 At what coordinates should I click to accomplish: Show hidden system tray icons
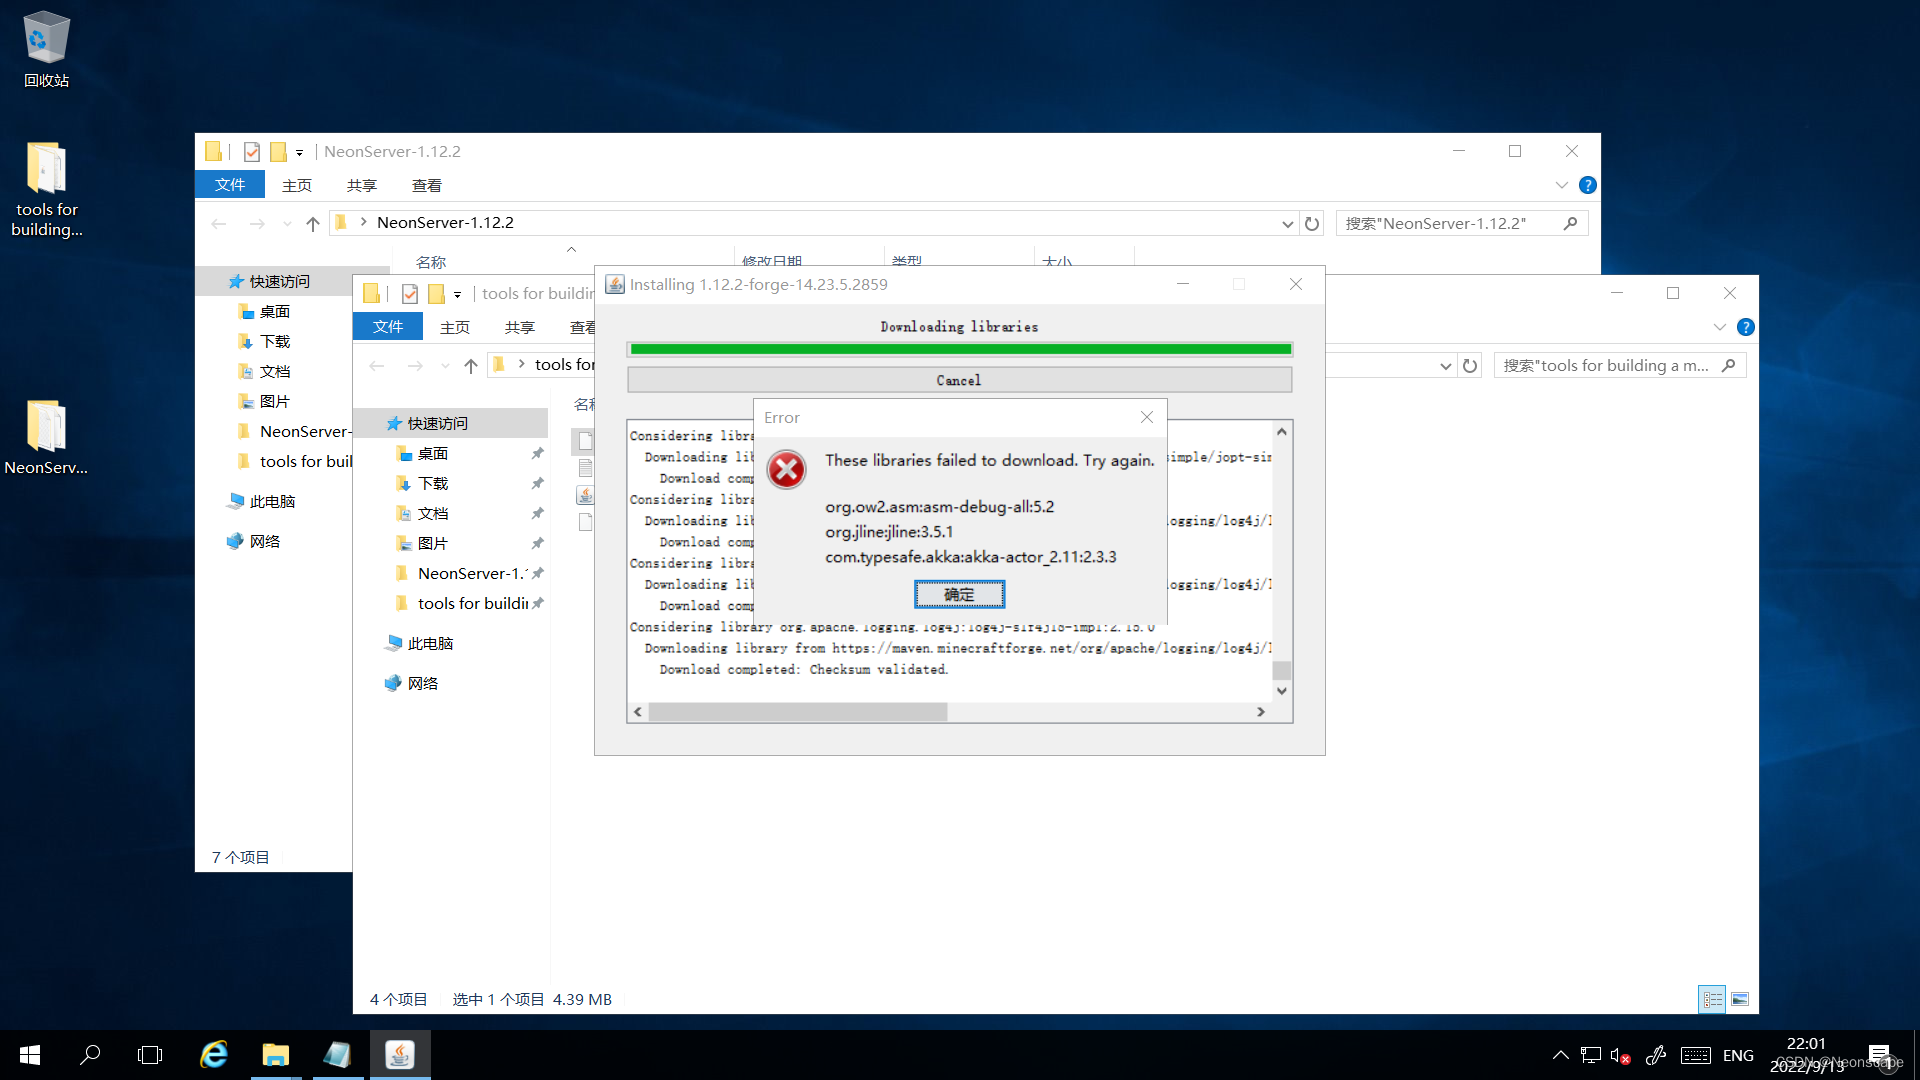coord(1560,1055)
